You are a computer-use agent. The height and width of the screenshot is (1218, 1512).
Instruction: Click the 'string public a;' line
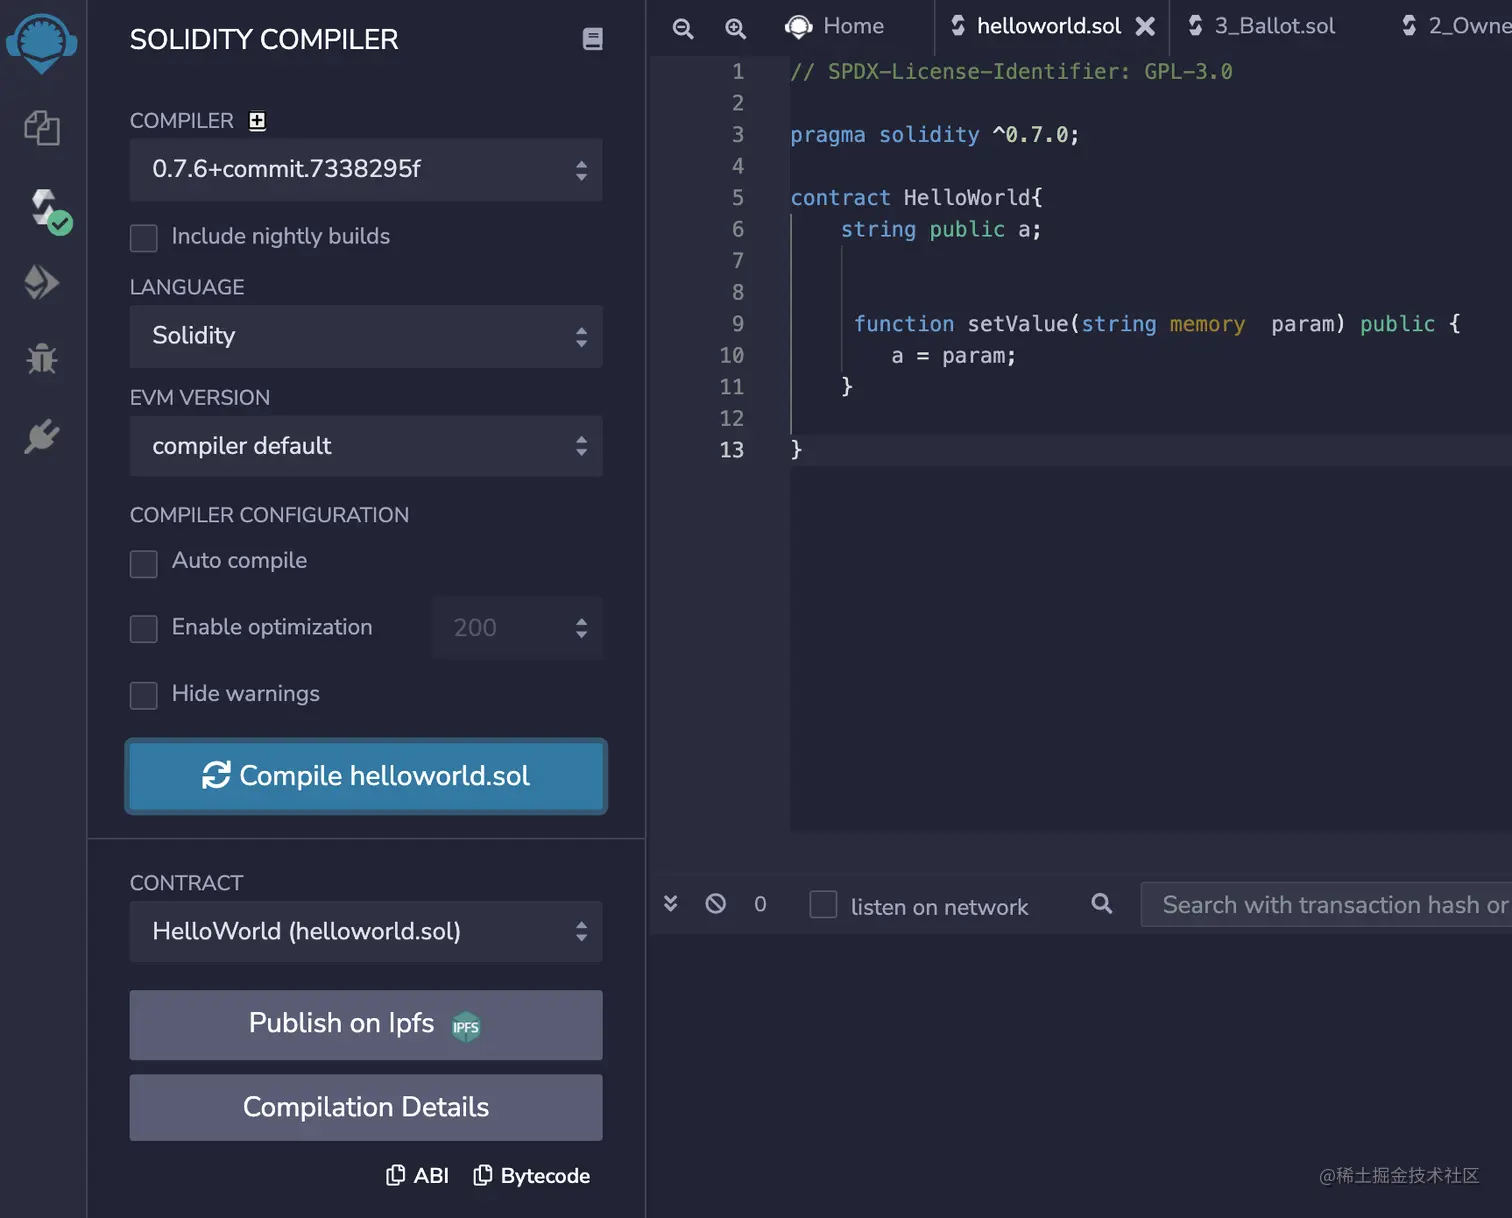pos(941,230)
